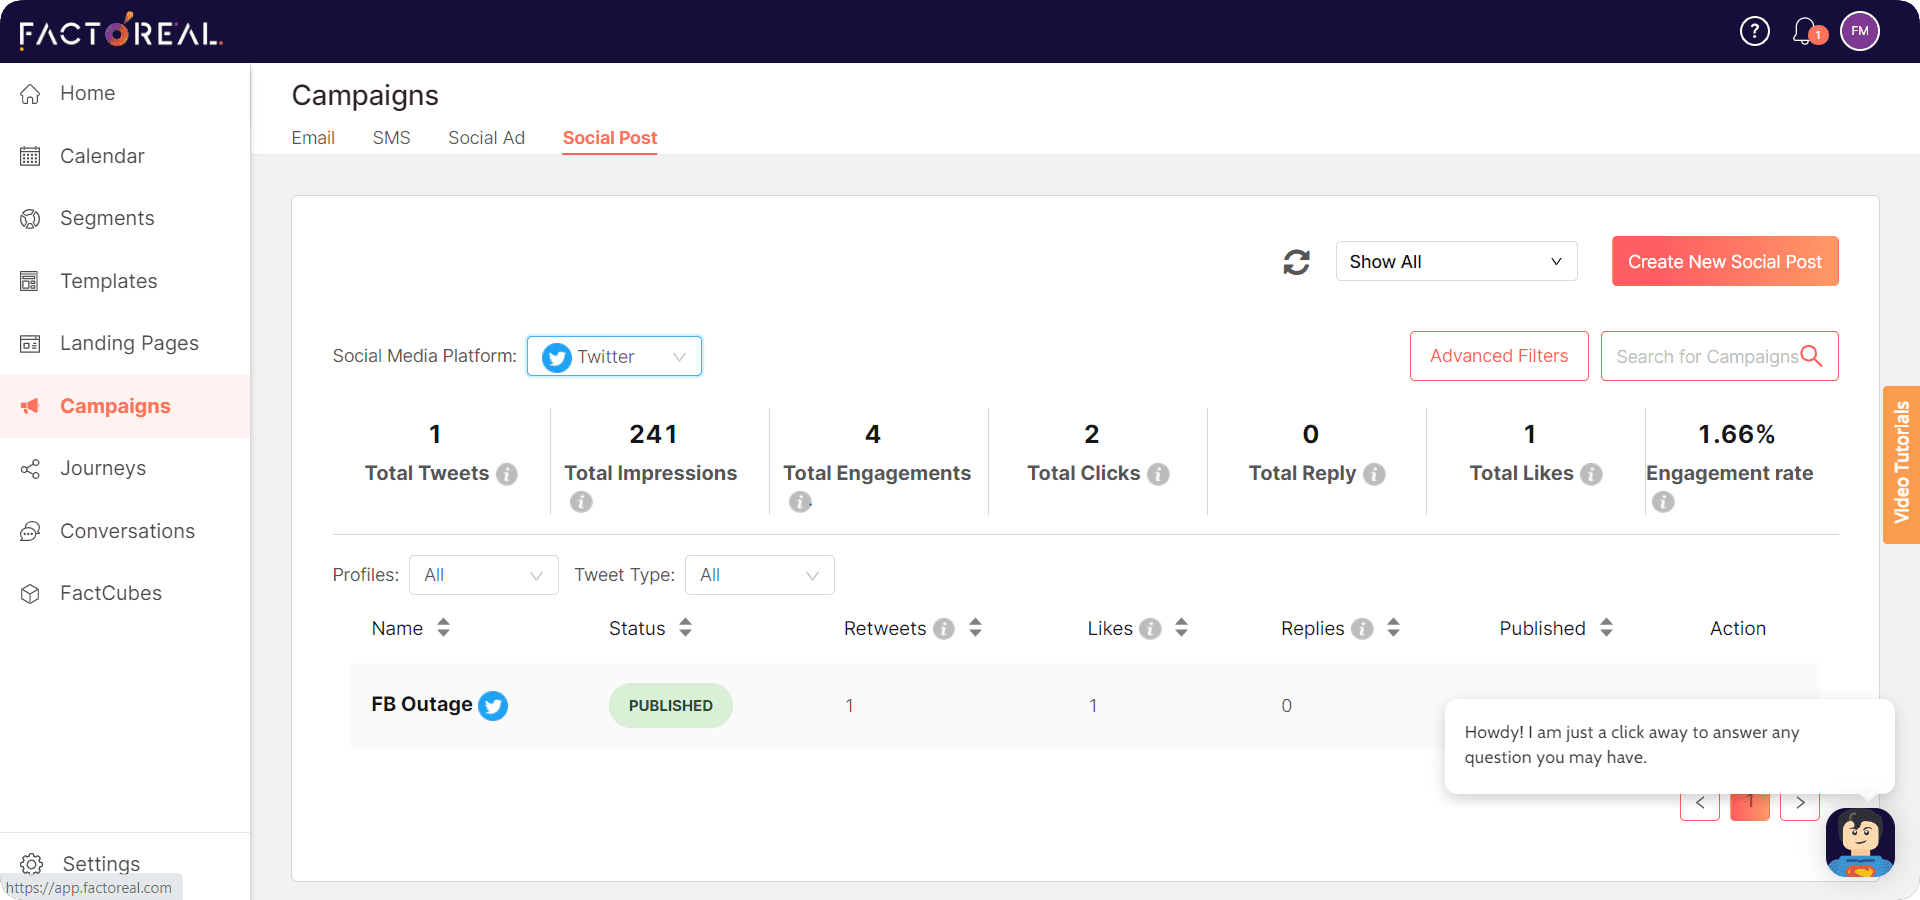Viewport: 1920px width, 900px height.
Task: Click the FM user profile avatar
Action: [1859, 32]
